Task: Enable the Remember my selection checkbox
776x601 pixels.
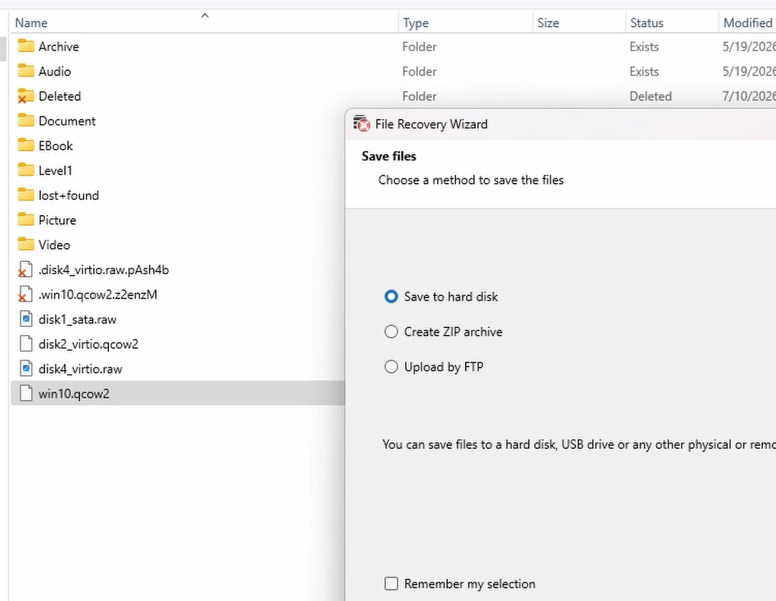Action: pyautogui.click(x=391, y=584)
